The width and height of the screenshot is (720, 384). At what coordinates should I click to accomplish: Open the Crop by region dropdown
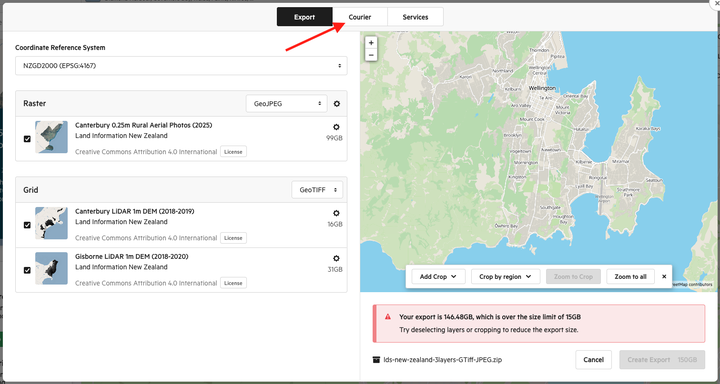pyautogui.click(x=506, y=277)
